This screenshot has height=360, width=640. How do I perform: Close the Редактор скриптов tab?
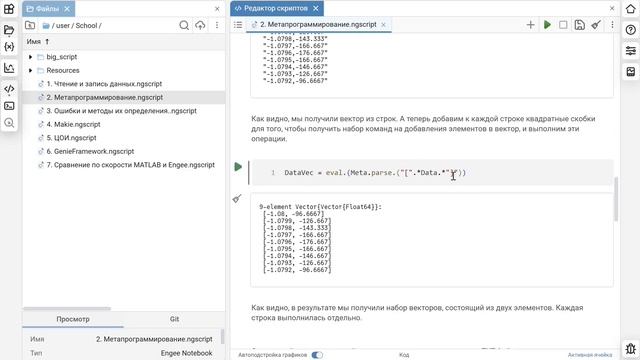point(316,8)
